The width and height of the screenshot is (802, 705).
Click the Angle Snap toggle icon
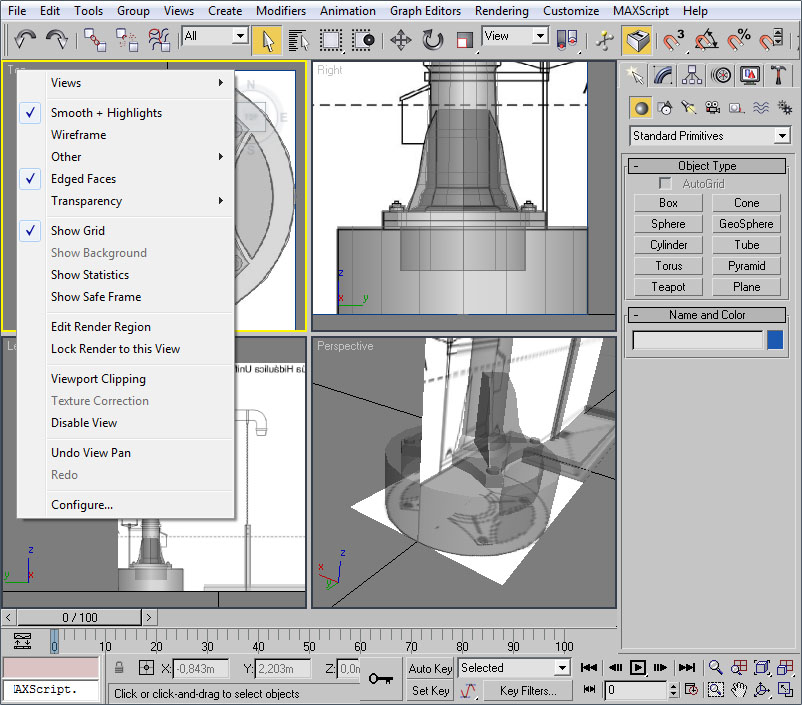pos(707,41)
